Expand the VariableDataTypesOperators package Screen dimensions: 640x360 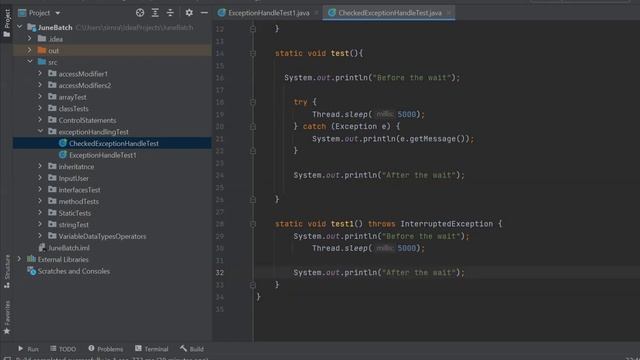pyautogui.click(x=40, y=236)
